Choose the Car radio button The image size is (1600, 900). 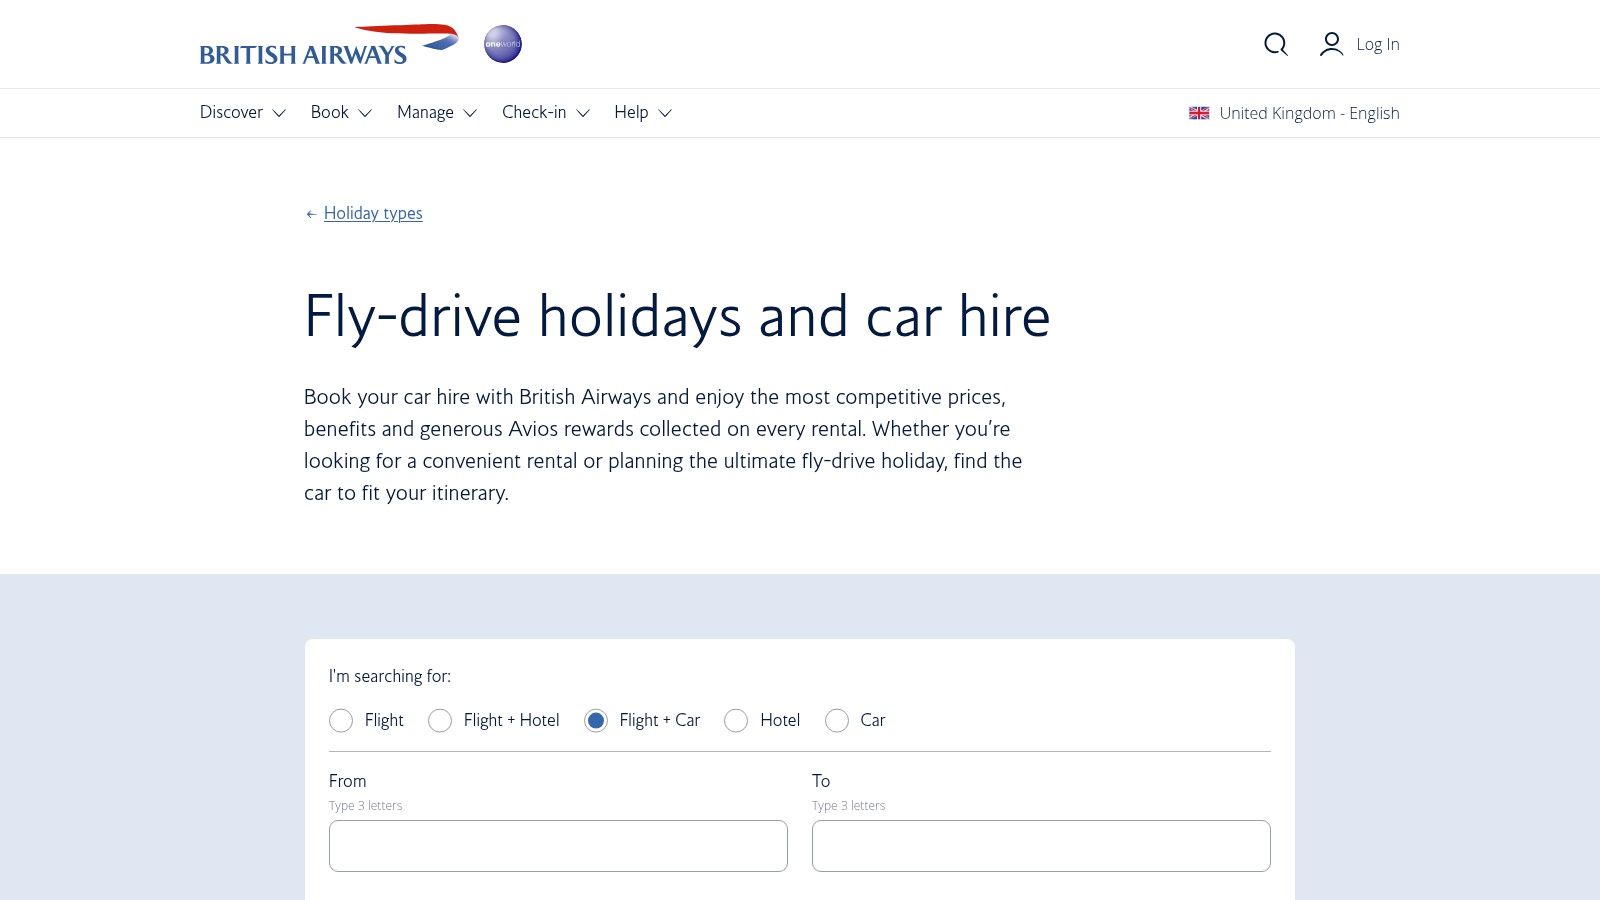(x=837, y=720)
